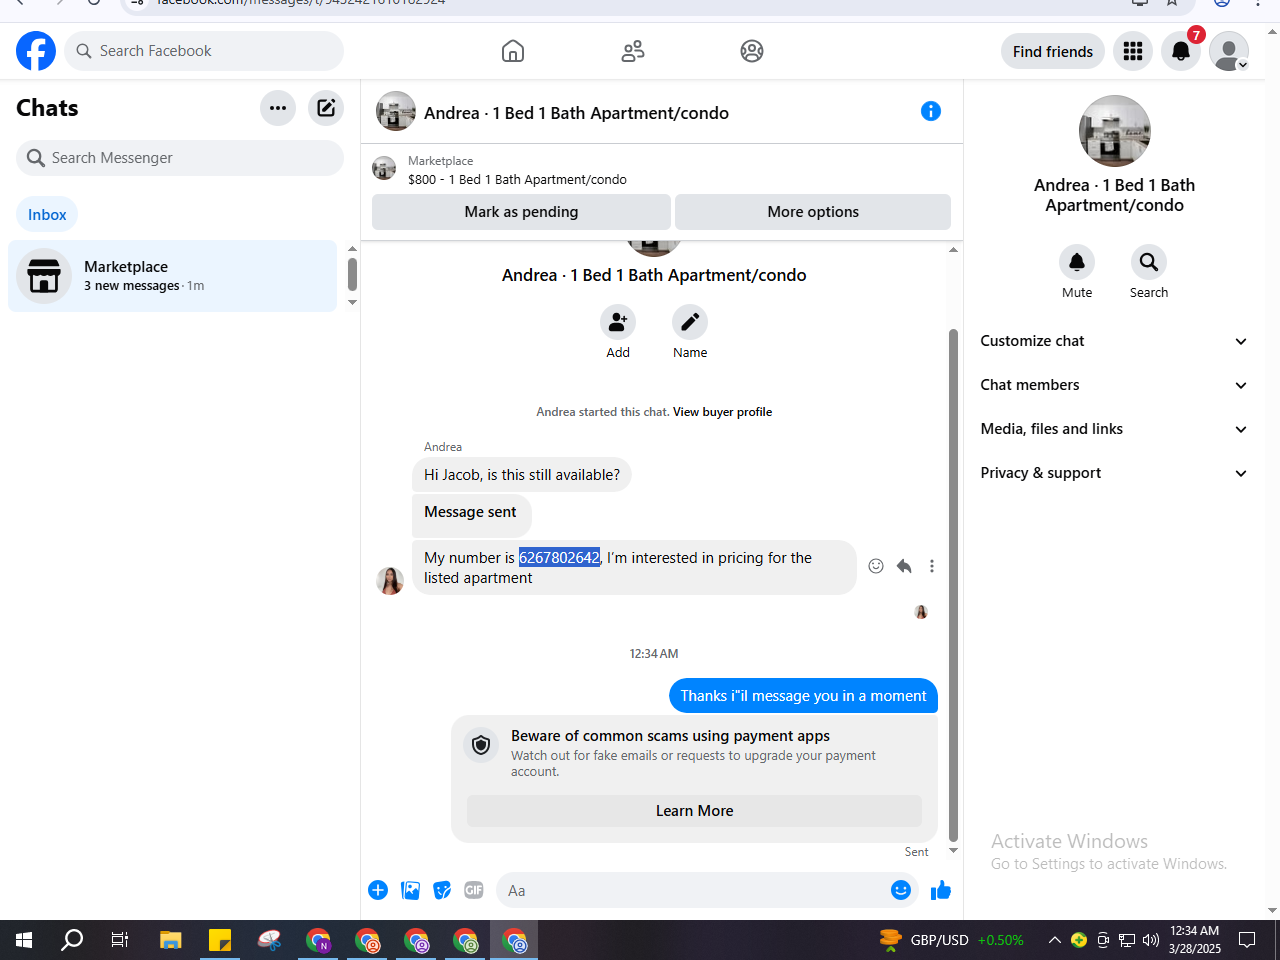This screenshot has height=960, width=1280.
Task: Click the 'Message sent' bubble
Action: pyautogui.click(x=471, y=515)
